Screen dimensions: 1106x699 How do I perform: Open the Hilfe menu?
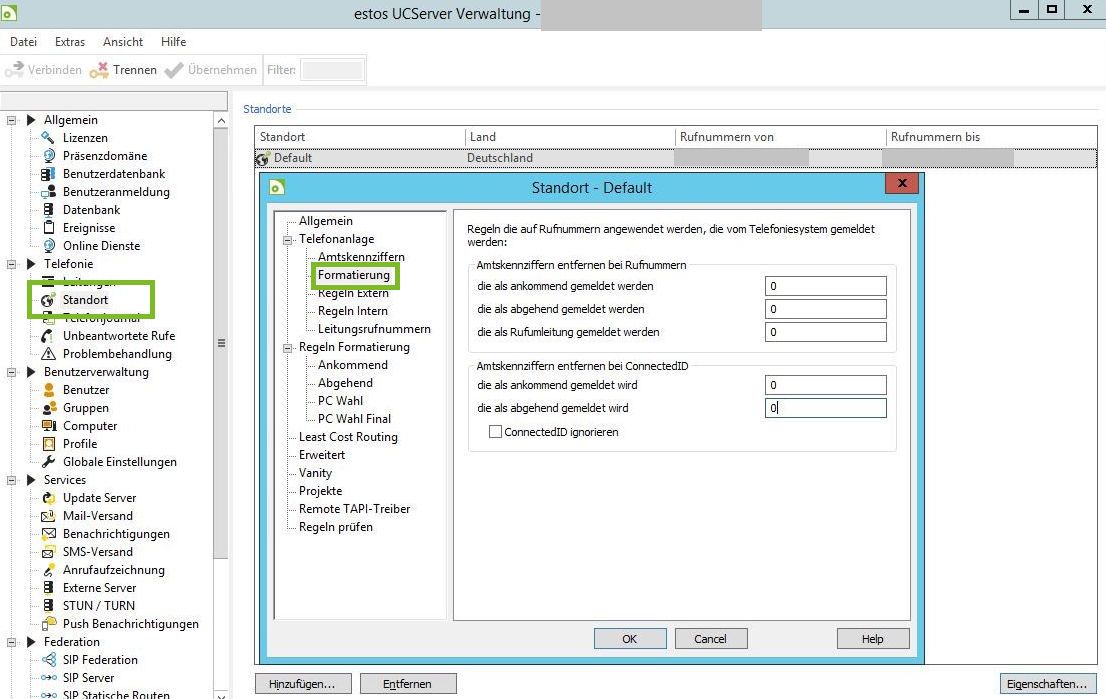pos(174,42)
